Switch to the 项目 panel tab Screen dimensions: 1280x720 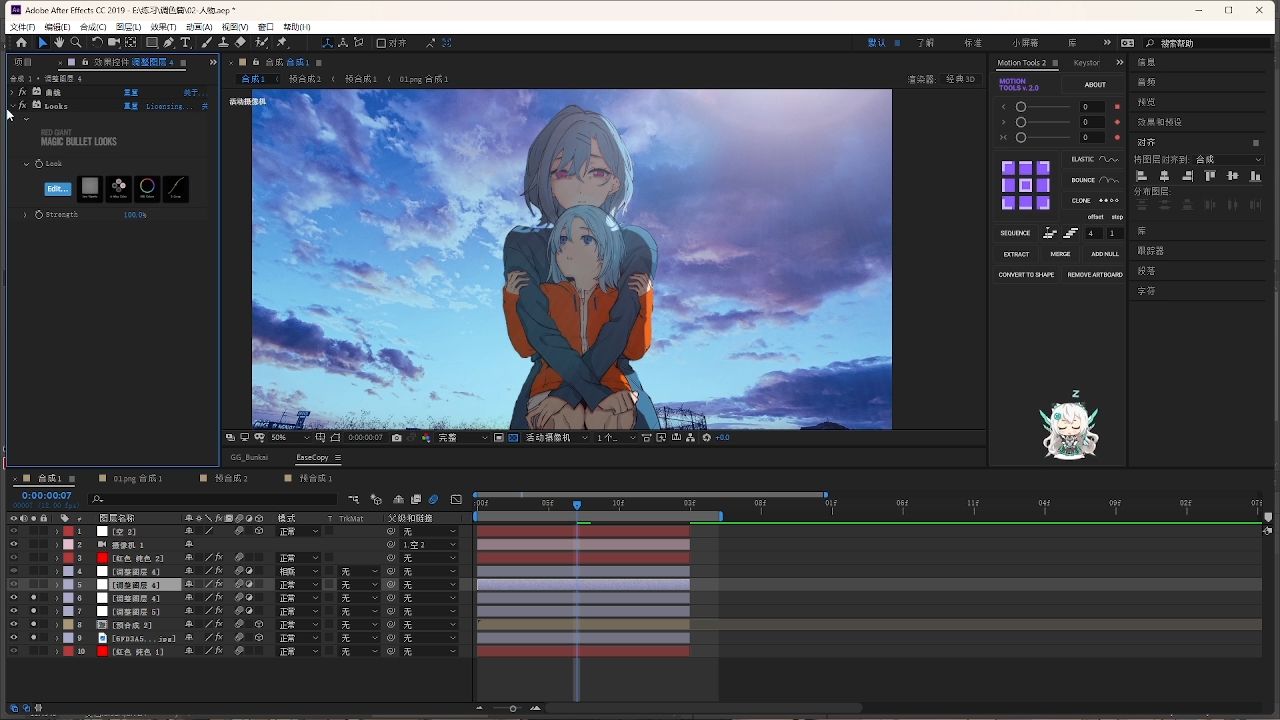coord(23,62)
